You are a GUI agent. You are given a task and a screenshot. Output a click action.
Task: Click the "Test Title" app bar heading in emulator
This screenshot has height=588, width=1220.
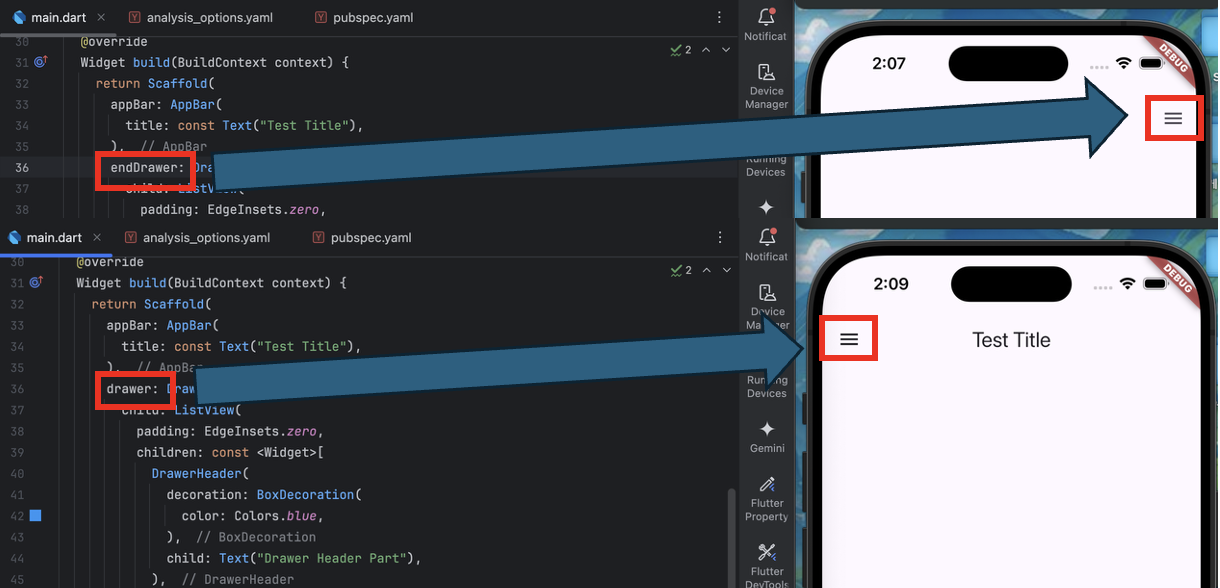(x=1011, y=340)
